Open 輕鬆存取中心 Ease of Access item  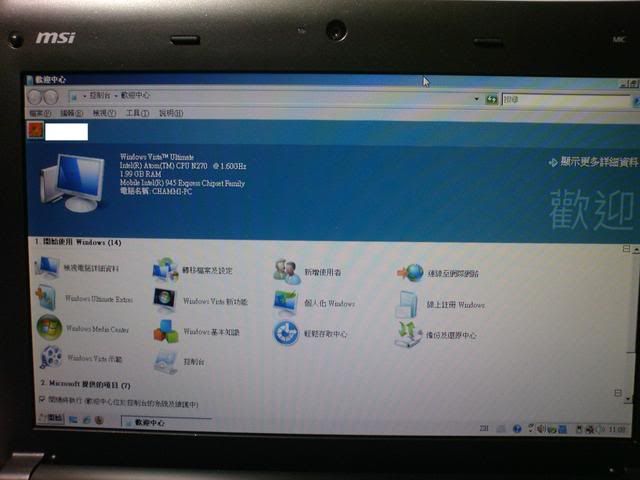tap(310, 333)
